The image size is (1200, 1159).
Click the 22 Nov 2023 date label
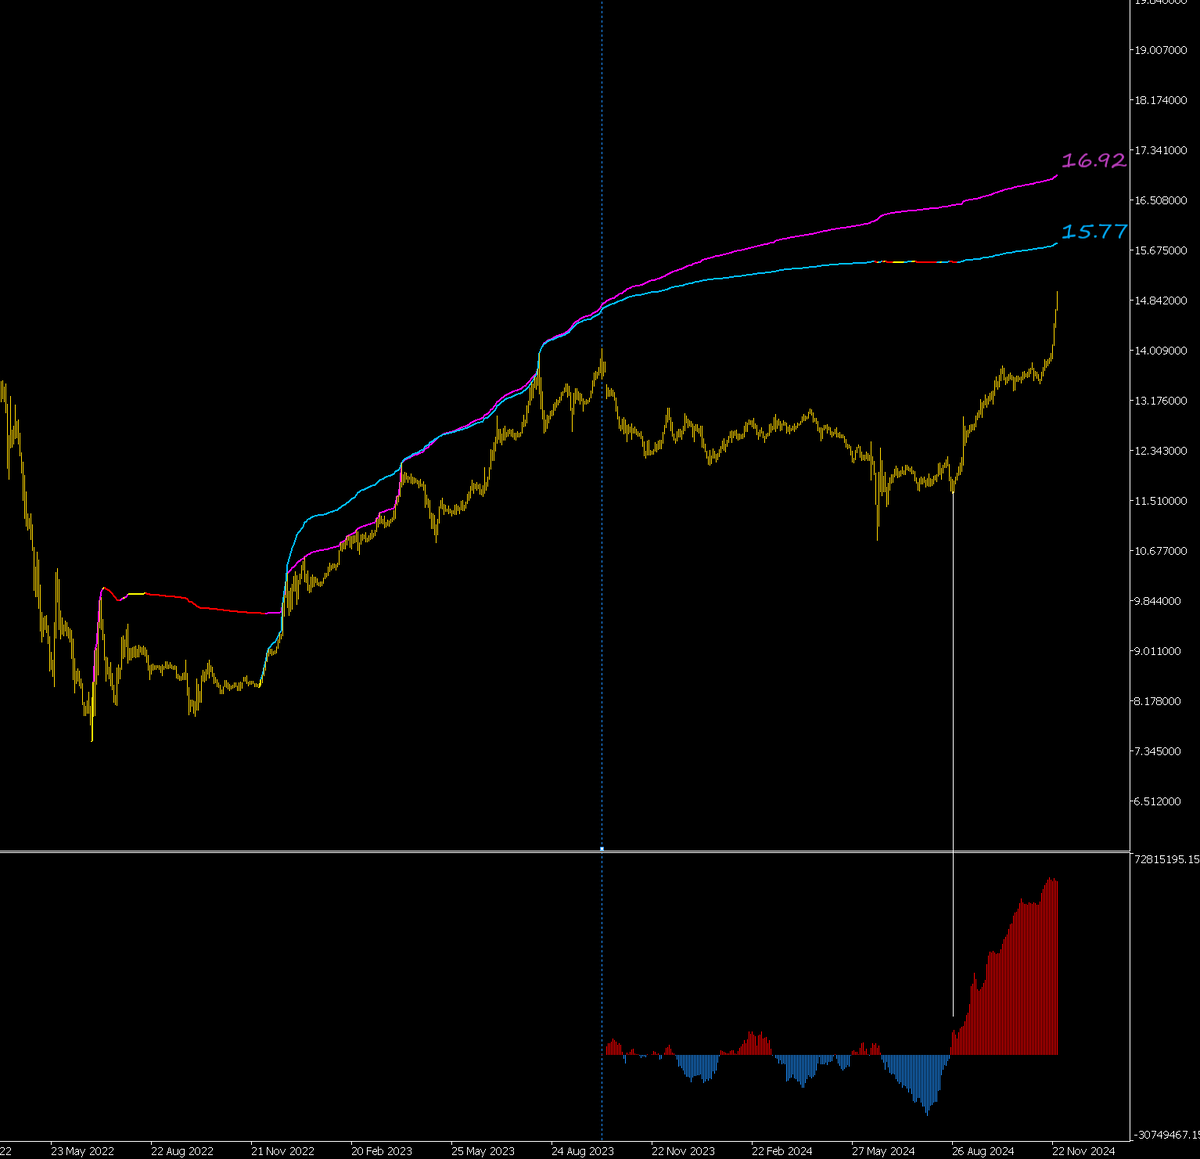pyautogui.click(x=683, y=1151)
